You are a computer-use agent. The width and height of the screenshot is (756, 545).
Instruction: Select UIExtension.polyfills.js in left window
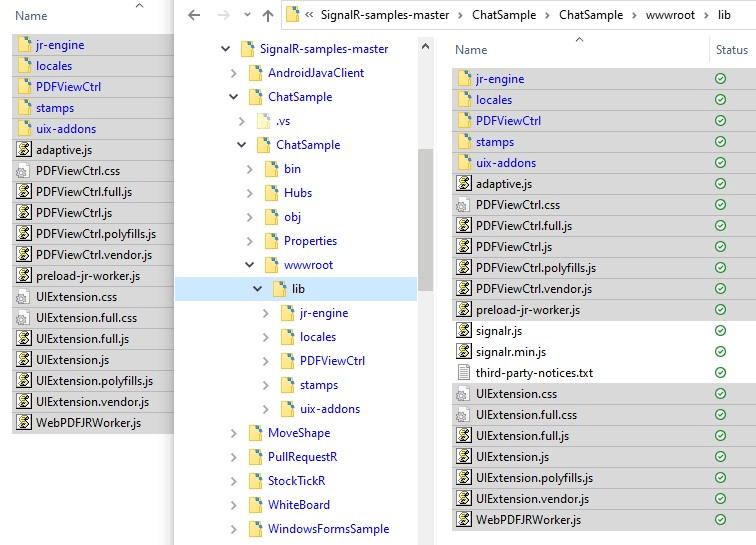(x=94, y=381)
